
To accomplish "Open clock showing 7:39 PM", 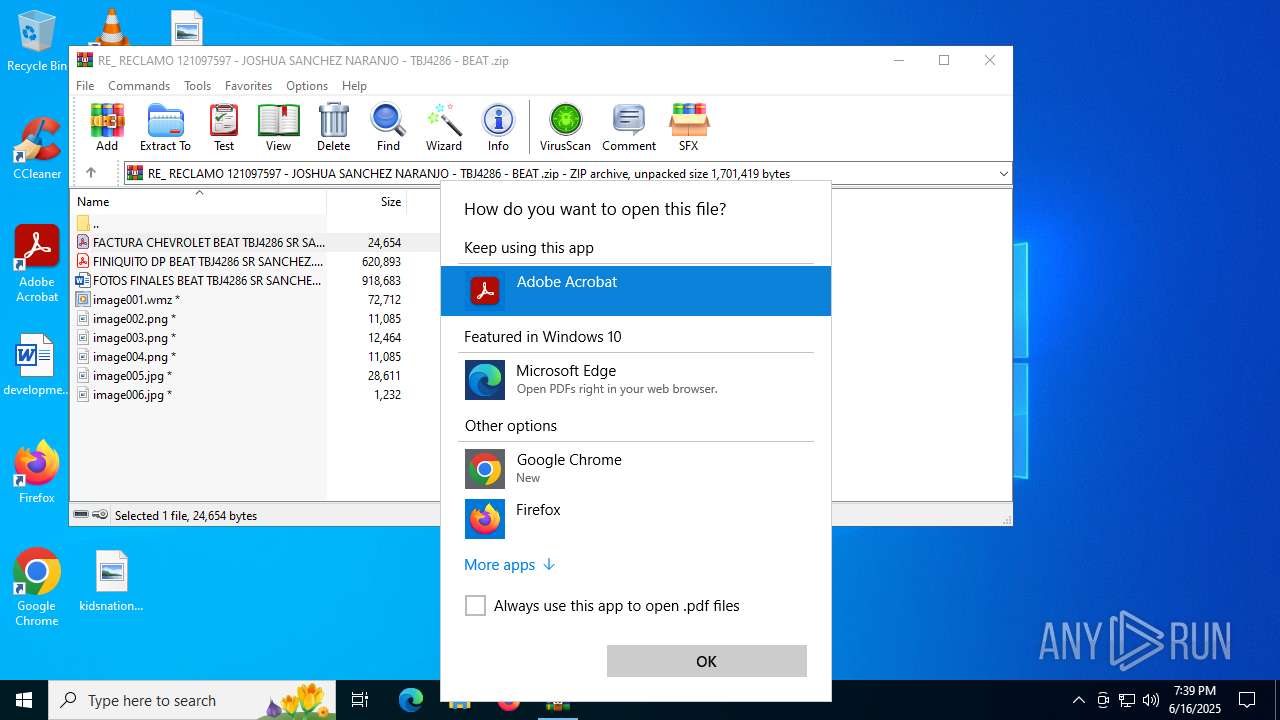I will 1195,700.
